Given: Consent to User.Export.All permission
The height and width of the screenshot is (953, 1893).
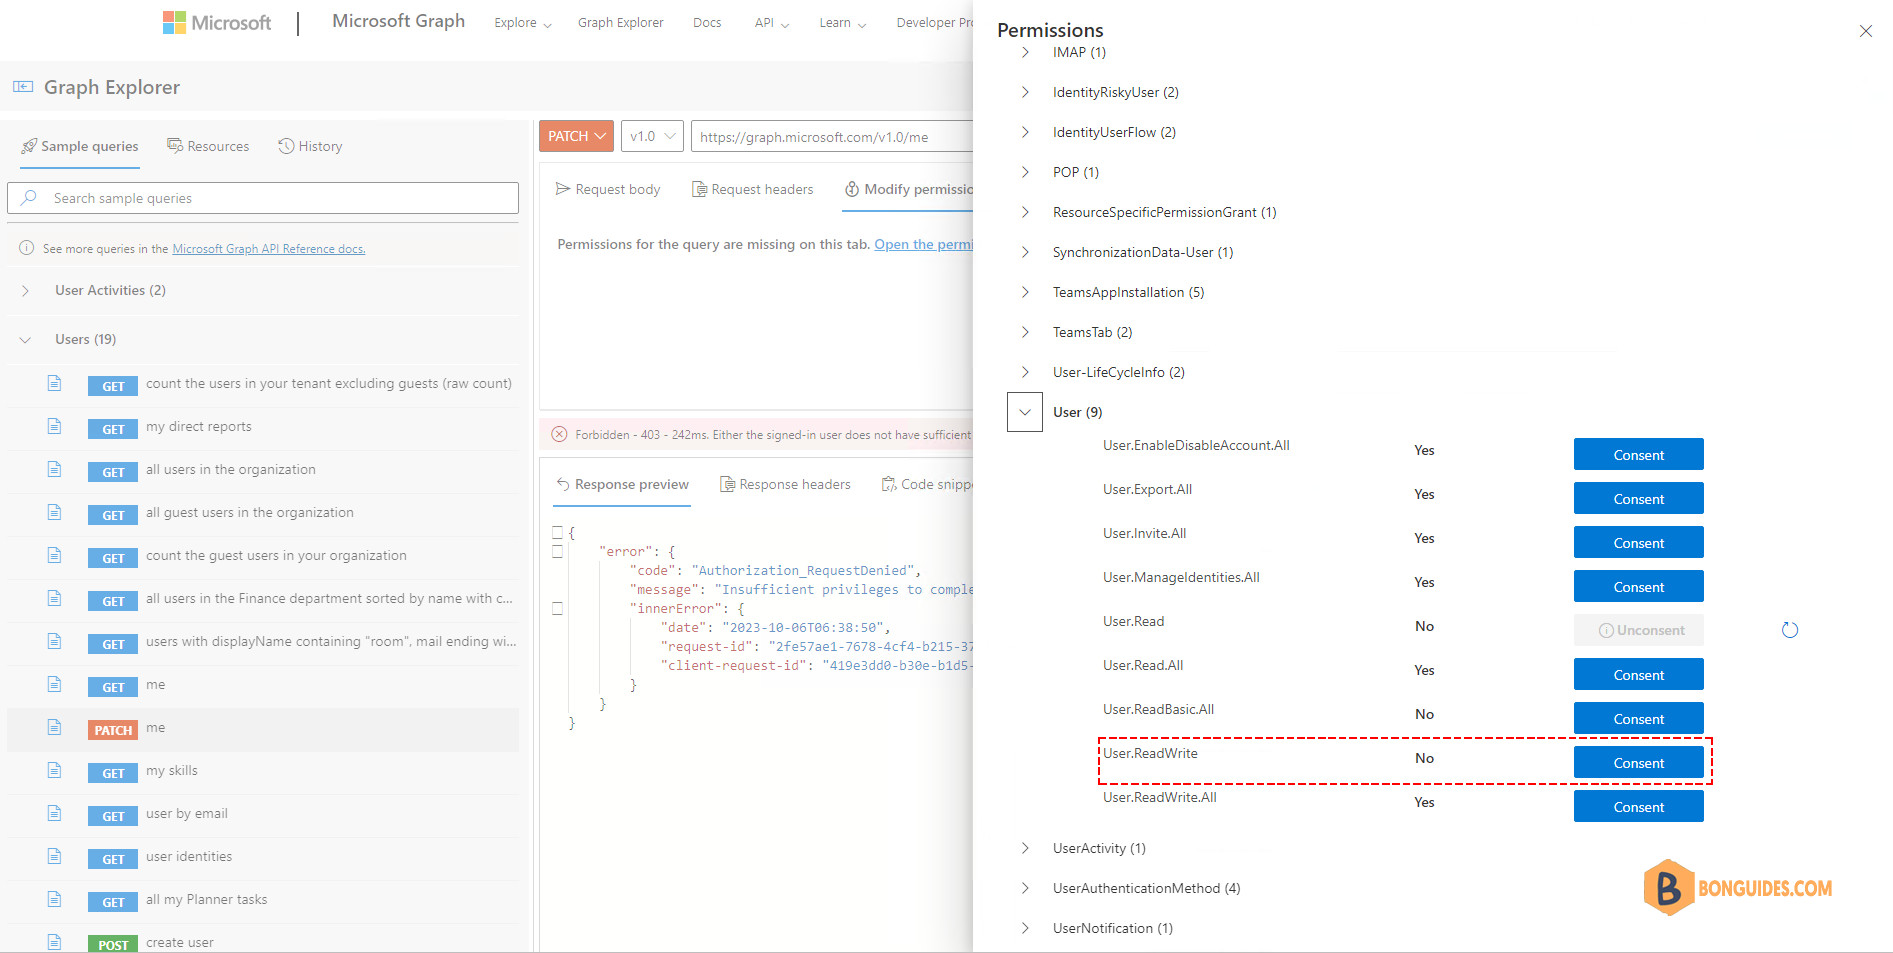Looking at the screenshot, I should pyautogui.click(x=1638, y=499).
